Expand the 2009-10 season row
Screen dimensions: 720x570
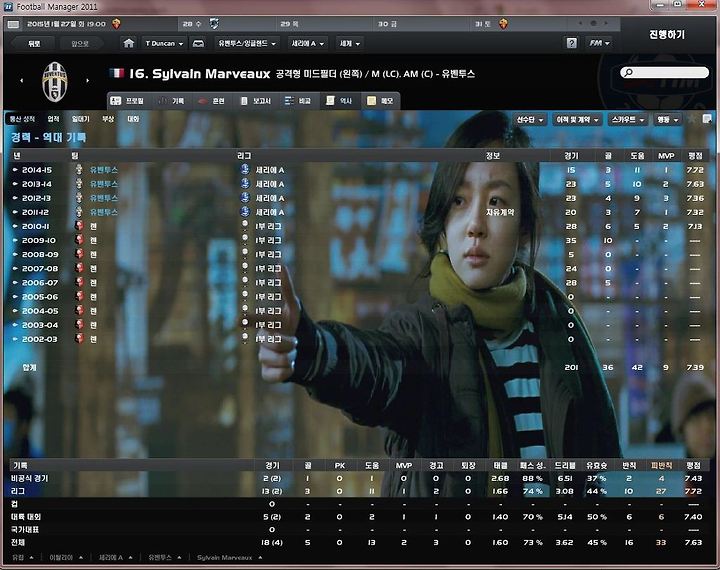click(x=15, y=240)
